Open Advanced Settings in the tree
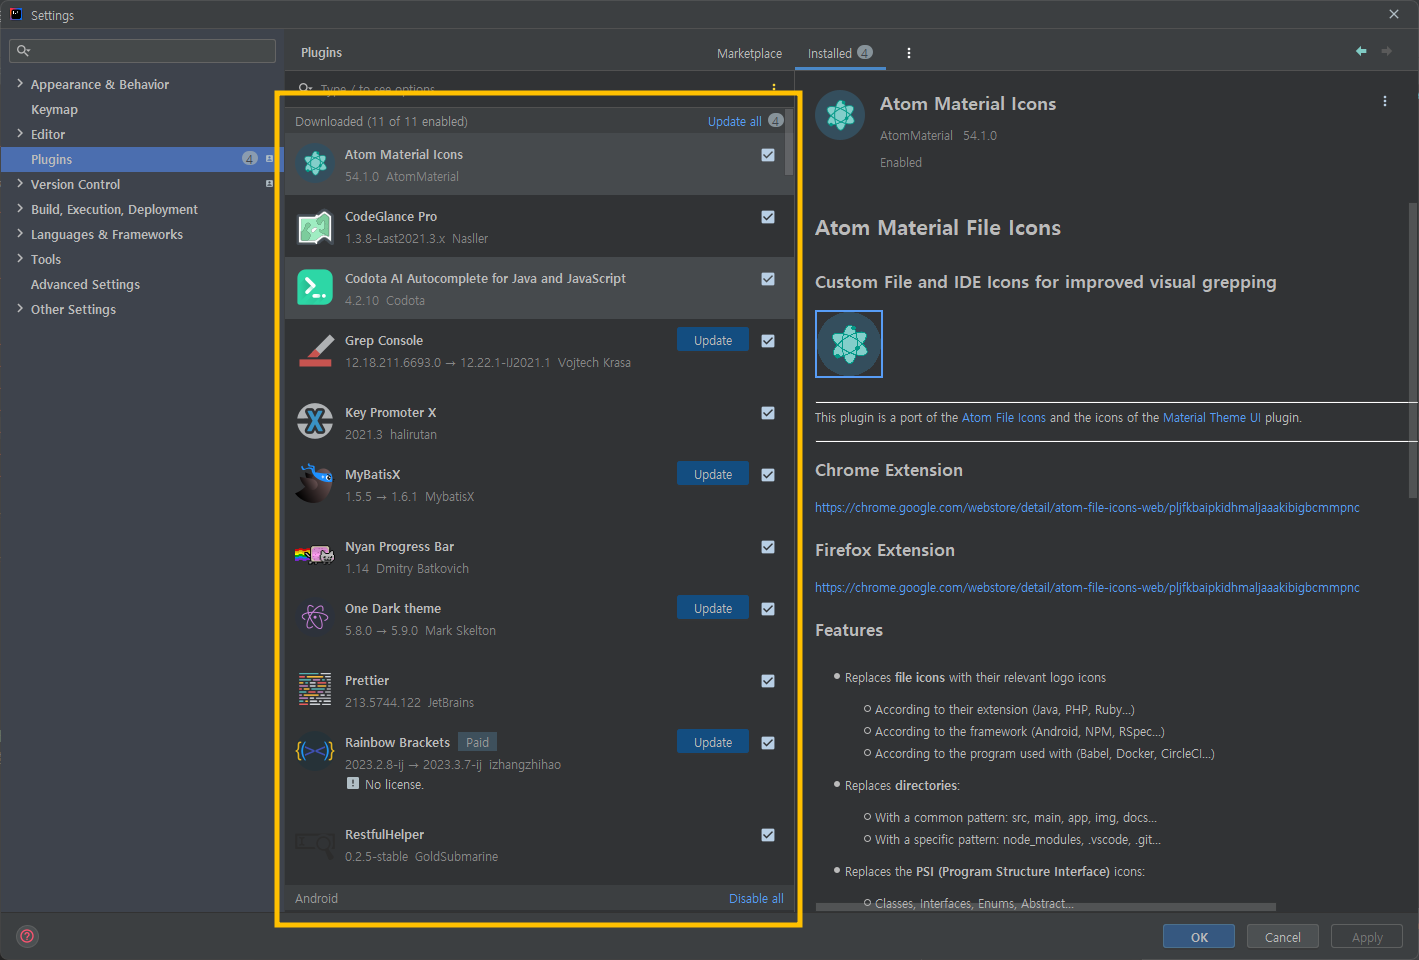 coord(85,284)
